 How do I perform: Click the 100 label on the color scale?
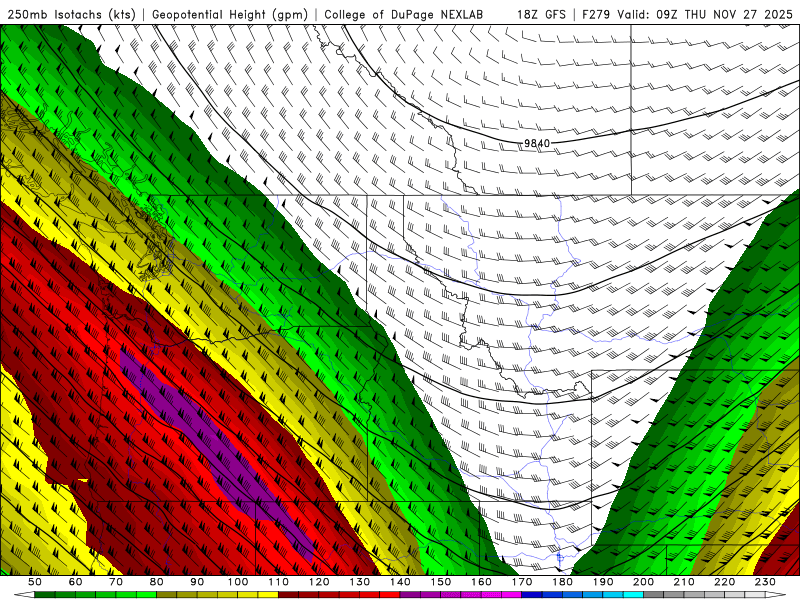point(238,582)
